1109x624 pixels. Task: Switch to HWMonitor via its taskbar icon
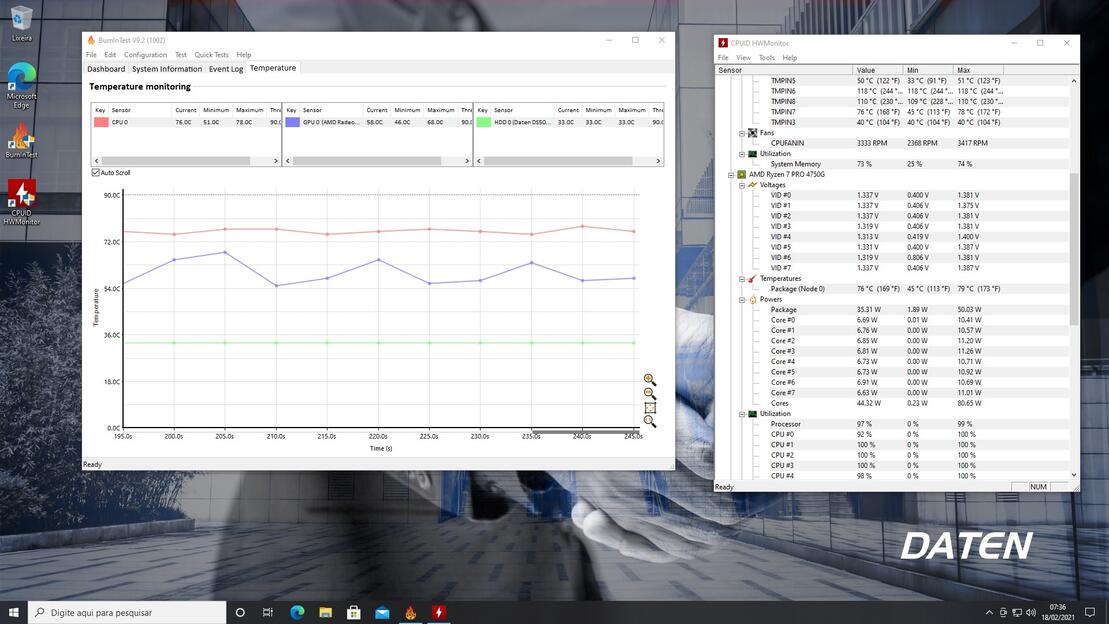click(439, 612)
